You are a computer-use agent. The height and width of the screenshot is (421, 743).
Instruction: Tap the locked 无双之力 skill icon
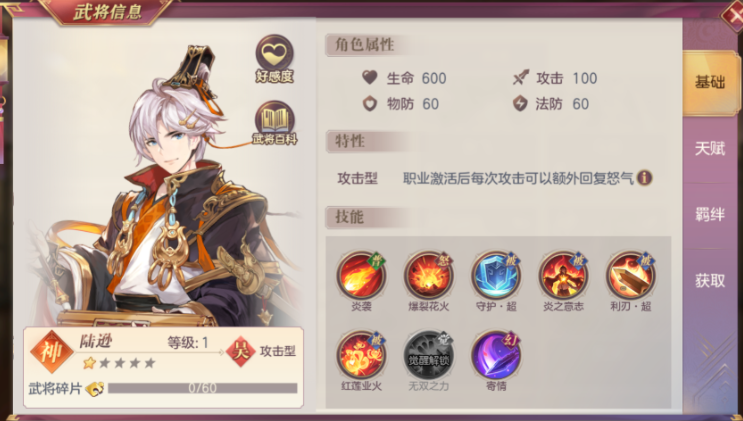[429, 355]
